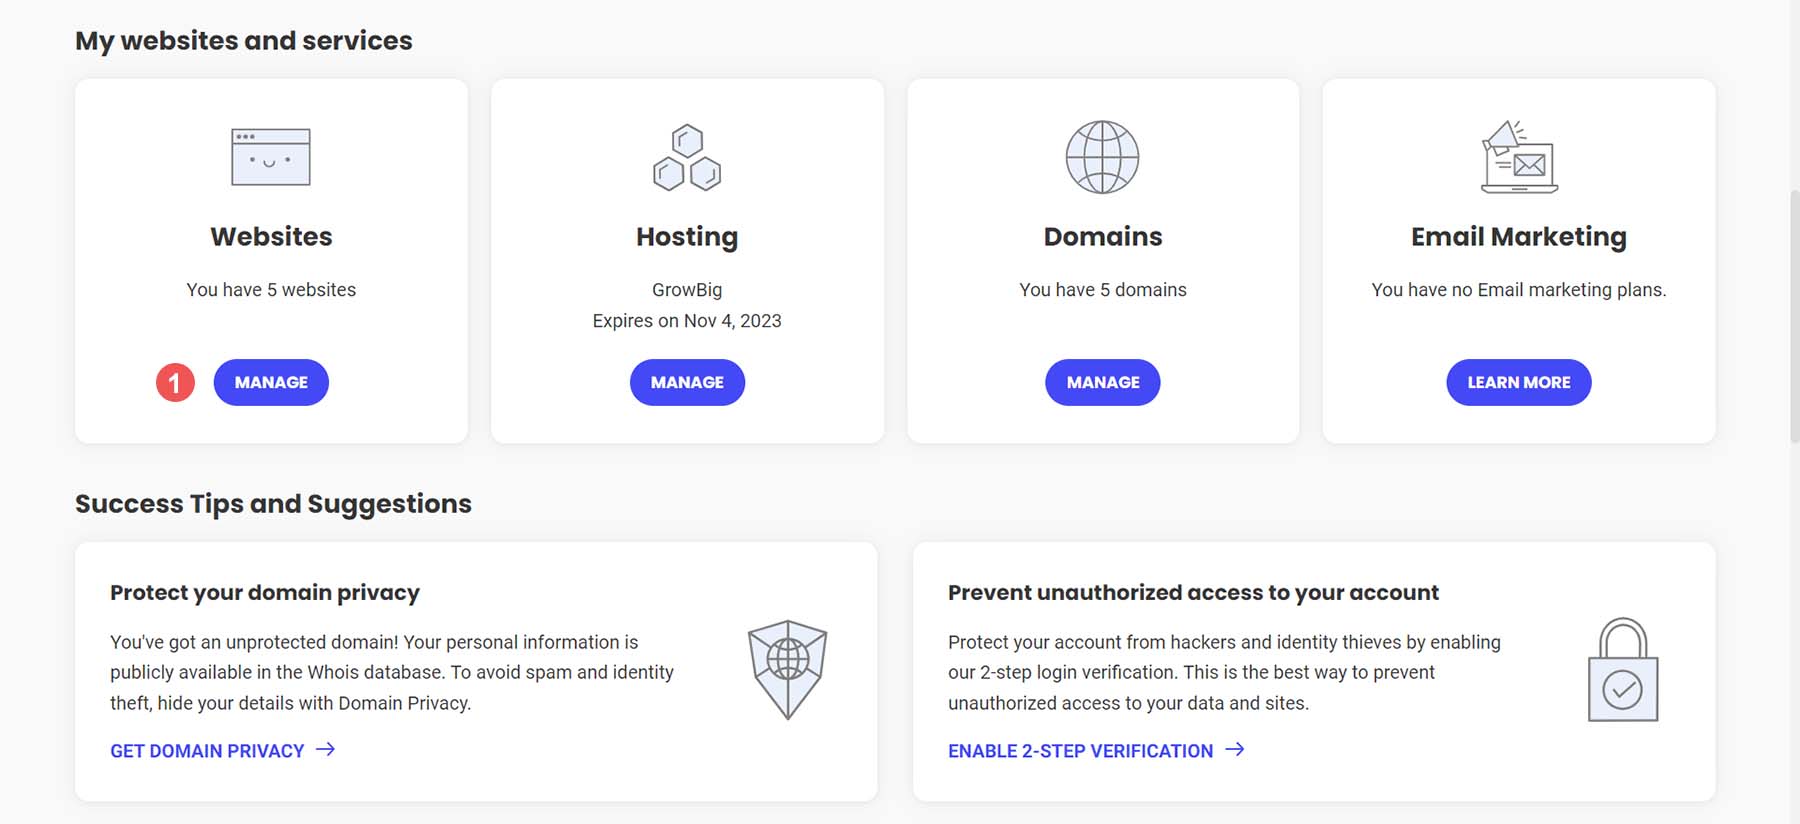
Task: Manage your 5 domains
Action: click(x=1103, y=382)
